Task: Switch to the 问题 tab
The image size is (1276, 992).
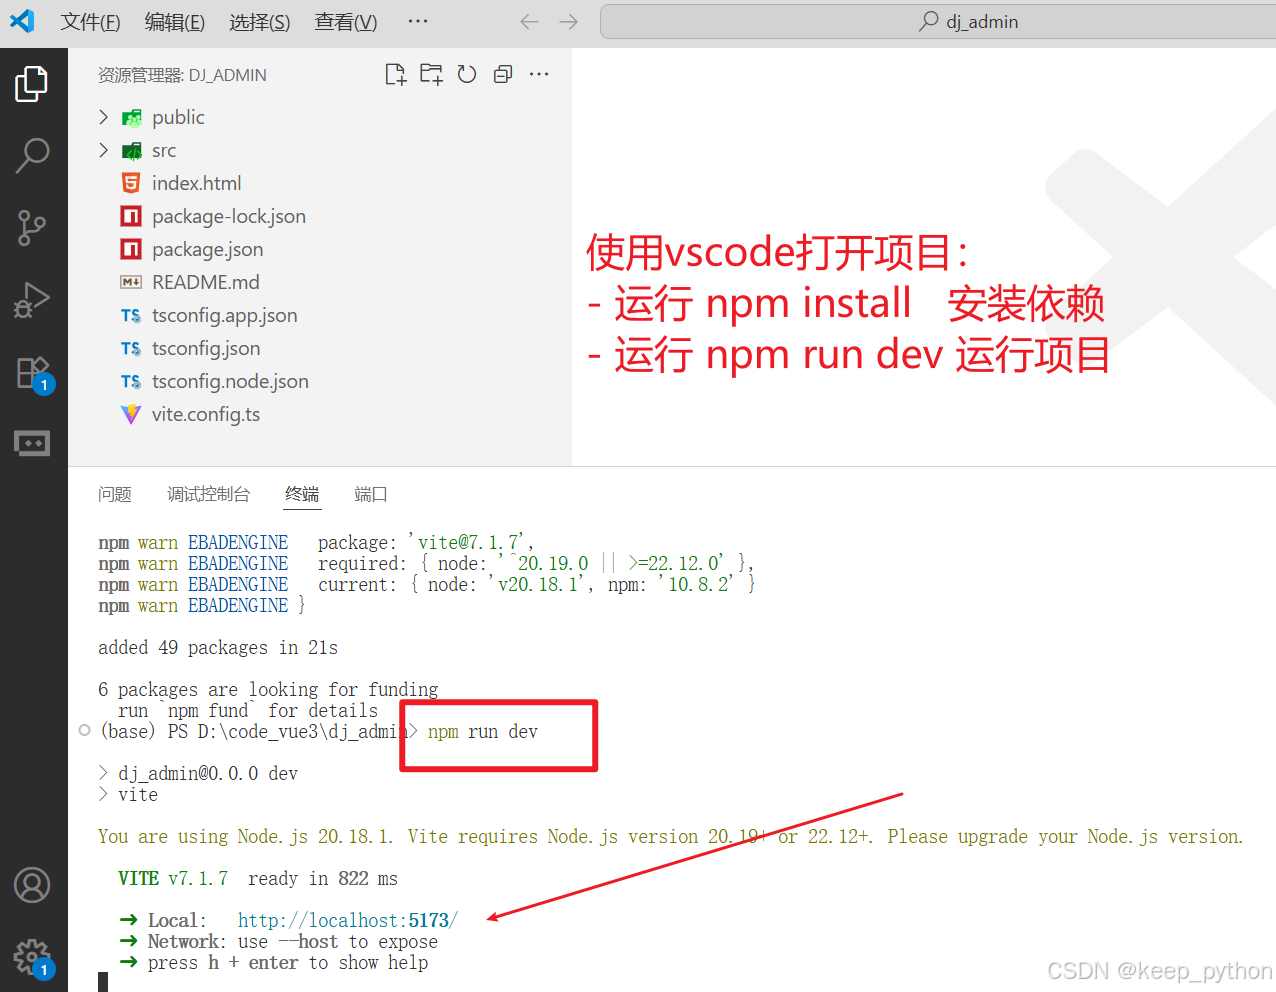Action: pyautogui.click(x=115, y=493)
